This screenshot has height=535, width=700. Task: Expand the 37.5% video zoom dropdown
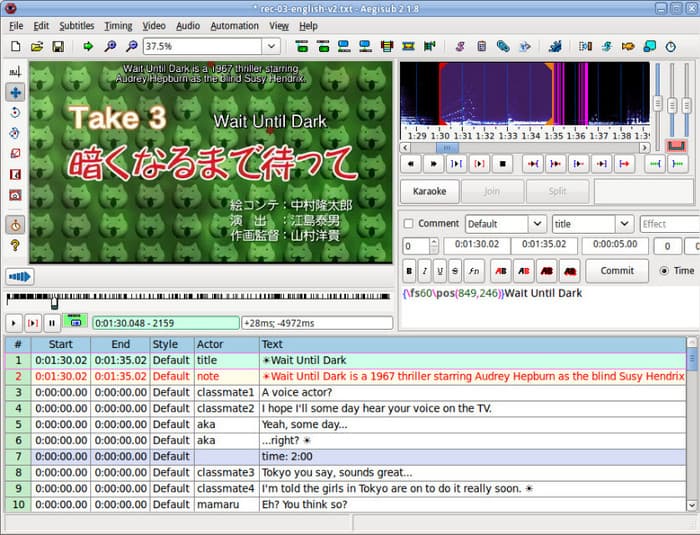click(271, 46)
